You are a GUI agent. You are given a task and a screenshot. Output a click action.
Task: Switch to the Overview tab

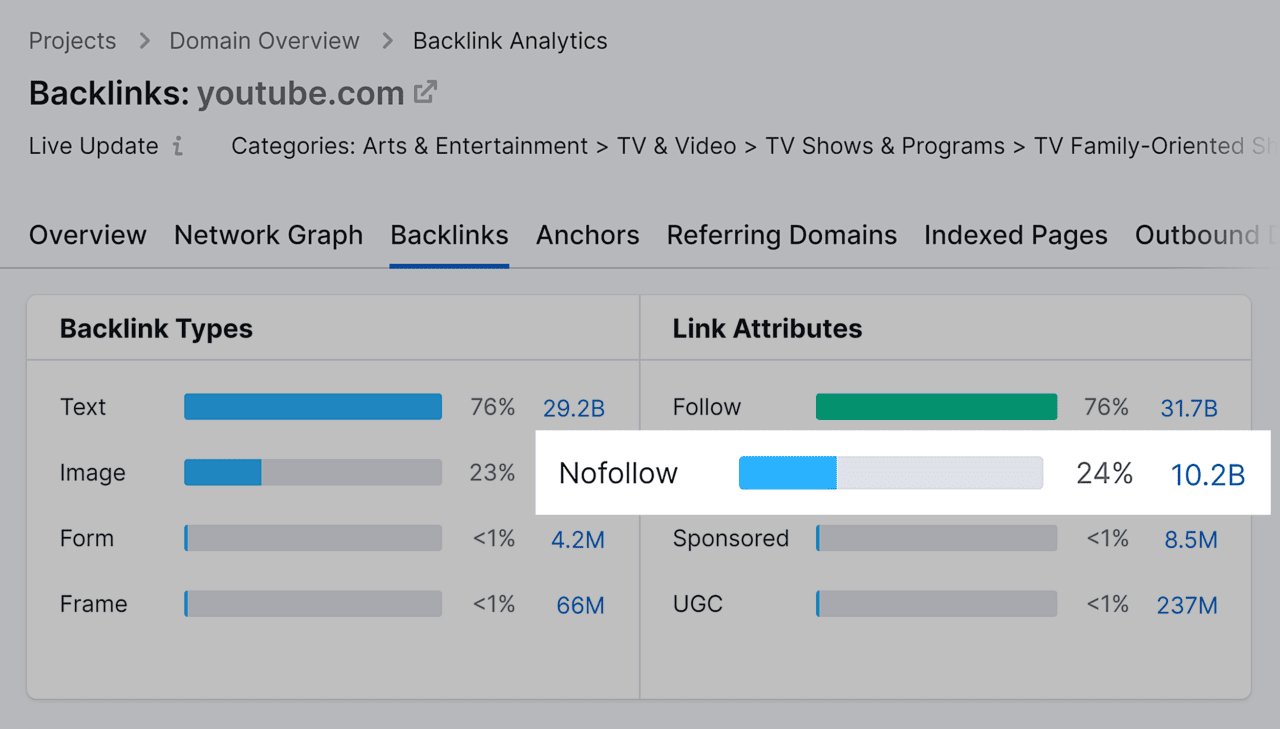tap(87, 235)
